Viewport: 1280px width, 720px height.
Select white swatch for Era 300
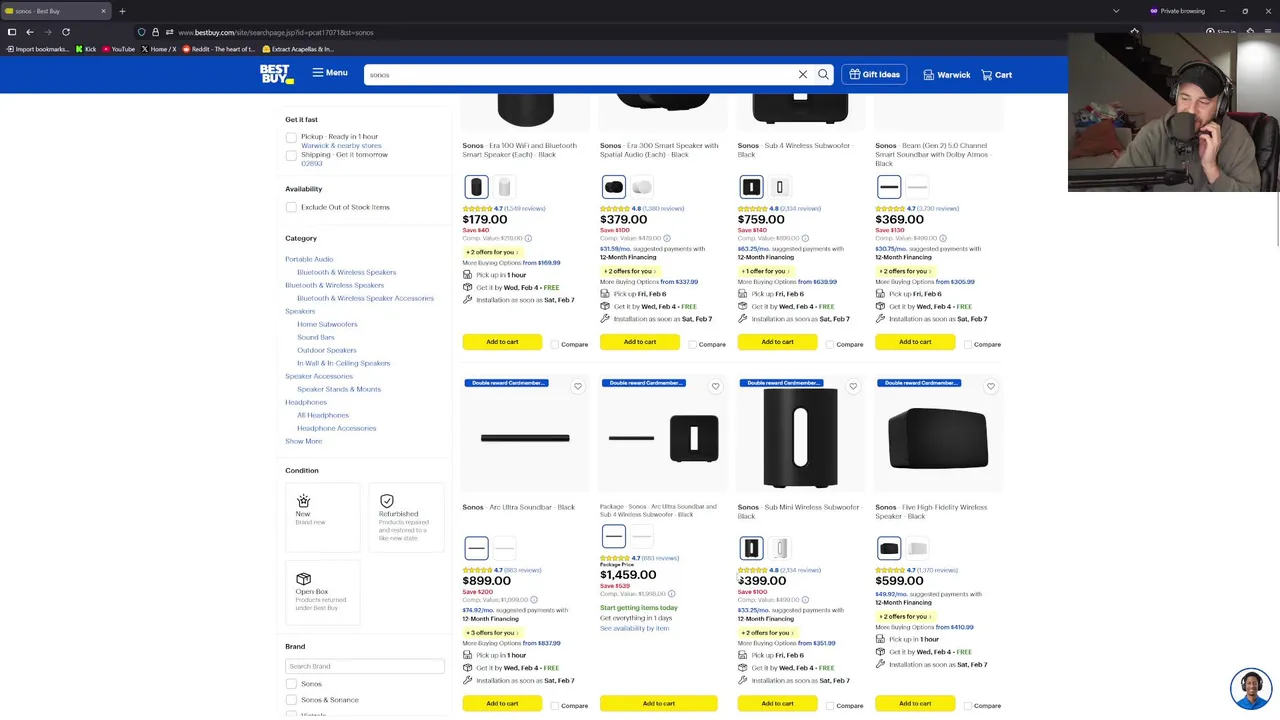pos(642,187)
